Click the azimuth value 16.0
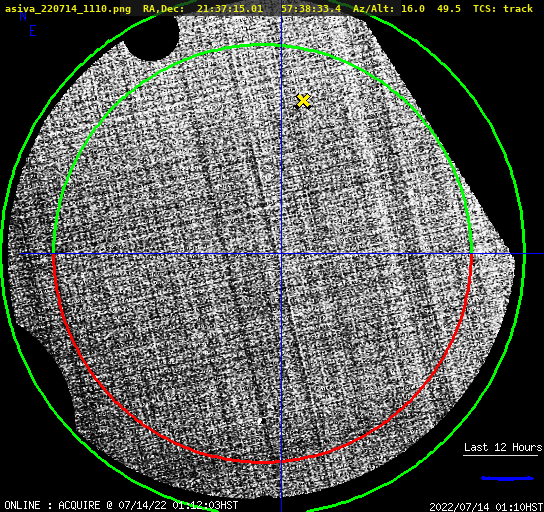This screenshot has height=512, width=544. click(x=413, y=8)
